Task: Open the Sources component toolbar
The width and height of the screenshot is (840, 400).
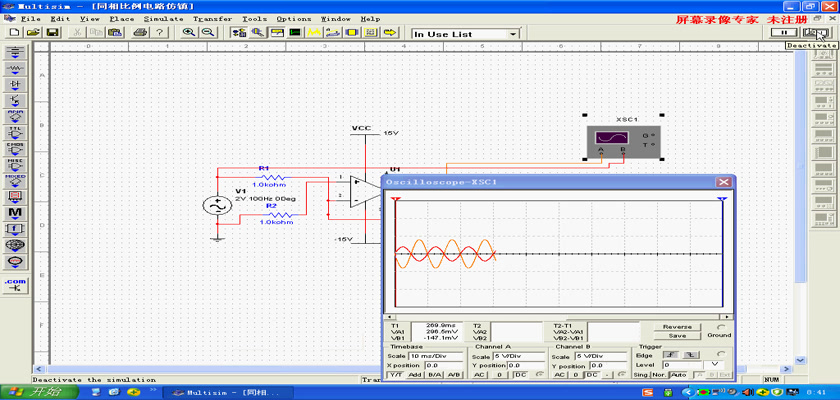Action: [x=16, y=52]
